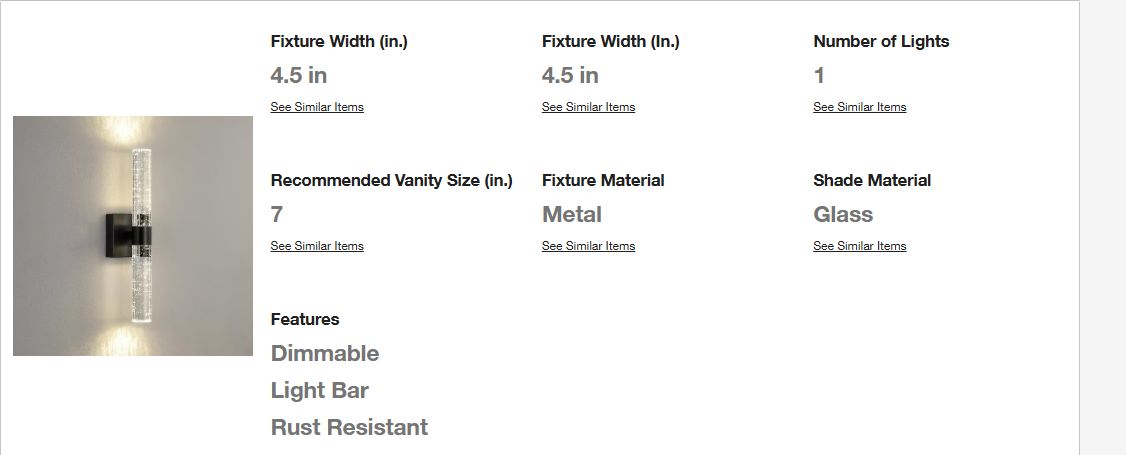Click the capitalized Fixture Width (In.) heading
The height and width of the screenshot is (455, 1126).
(x=610, y=42)
